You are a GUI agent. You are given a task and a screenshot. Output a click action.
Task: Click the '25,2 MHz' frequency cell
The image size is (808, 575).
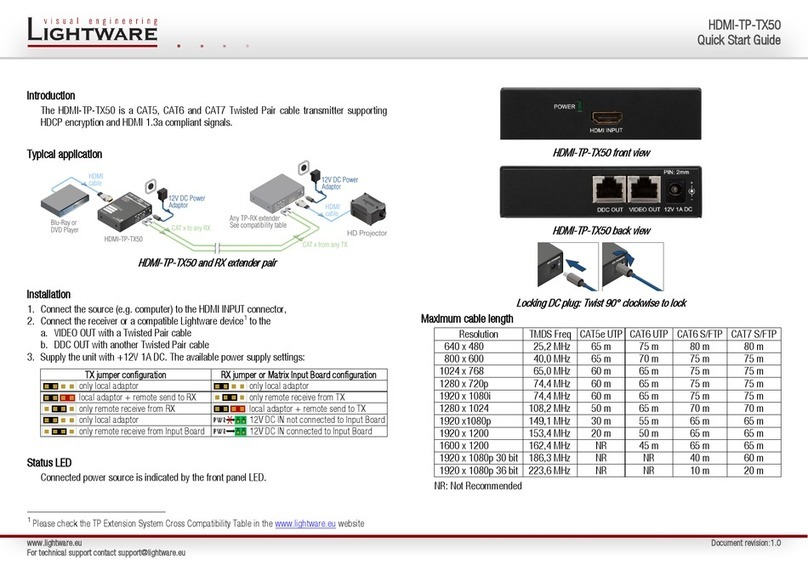tap(551, 346)
